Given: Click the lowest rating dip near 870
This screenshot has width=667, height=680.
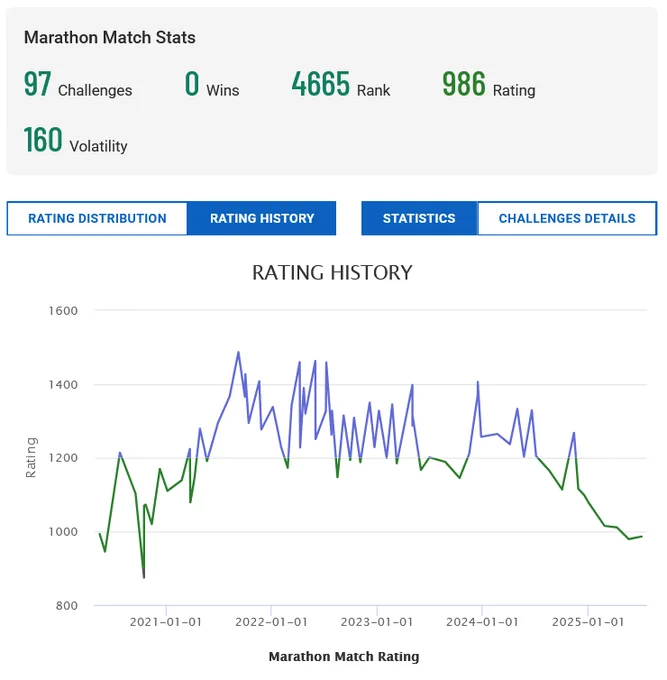Looking at the screenshot, I should [144, 577].
